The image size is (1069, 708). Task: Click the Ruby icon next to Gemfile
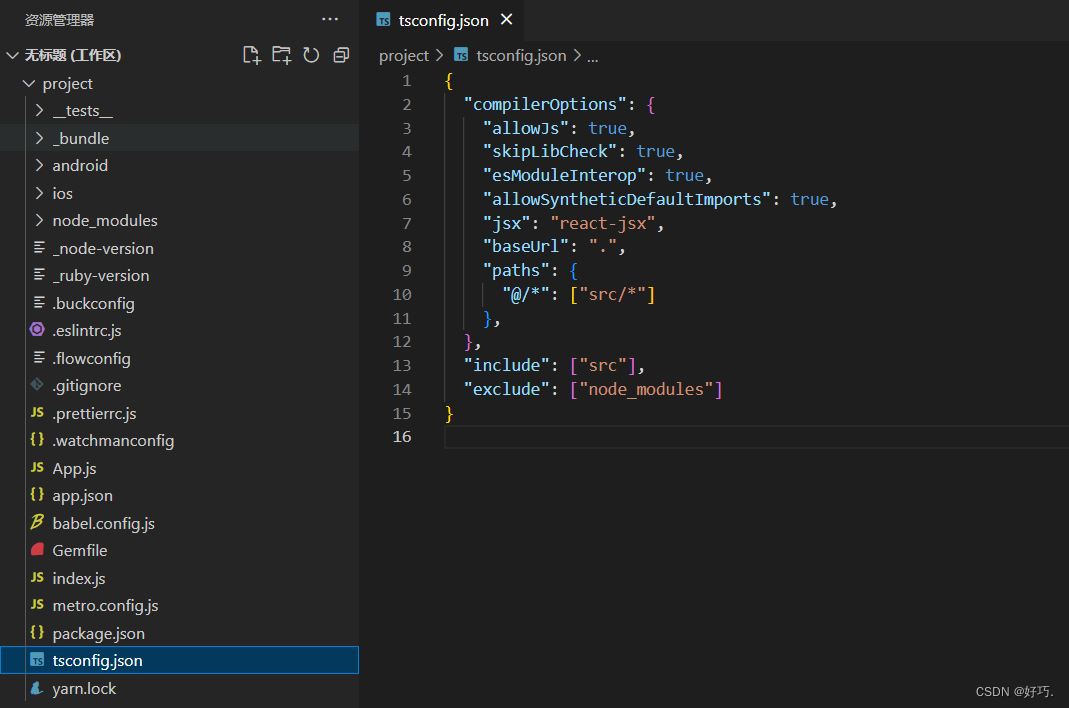pos(37,550)
